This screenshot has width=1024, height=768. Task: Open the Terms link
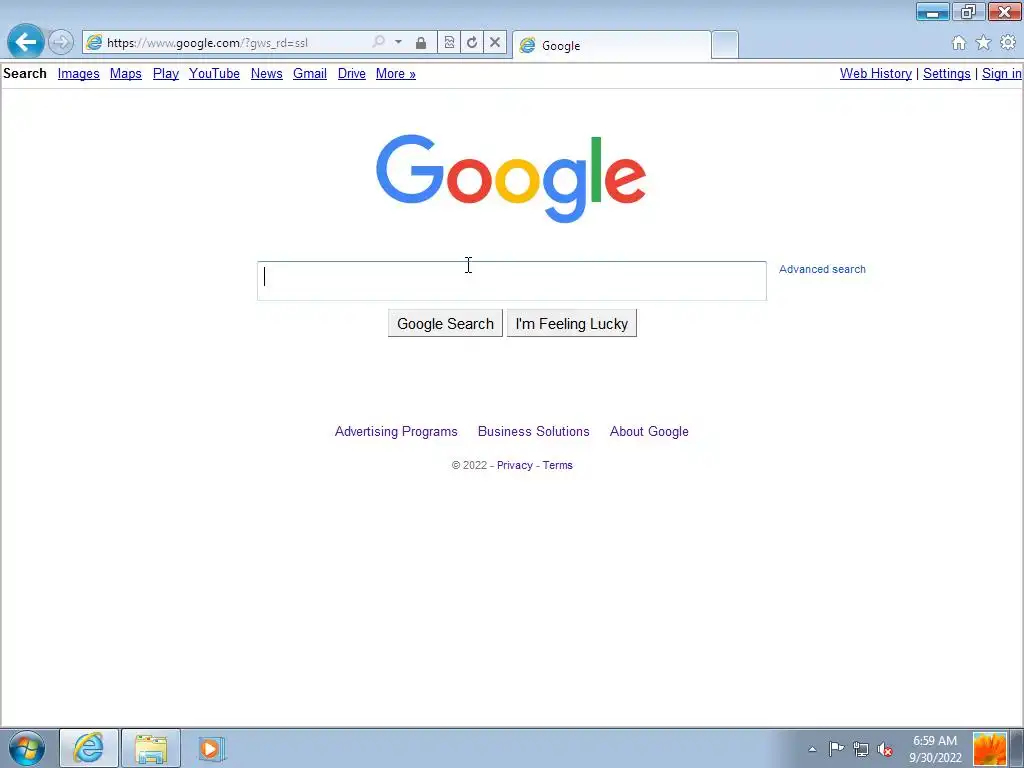(558, 465)
